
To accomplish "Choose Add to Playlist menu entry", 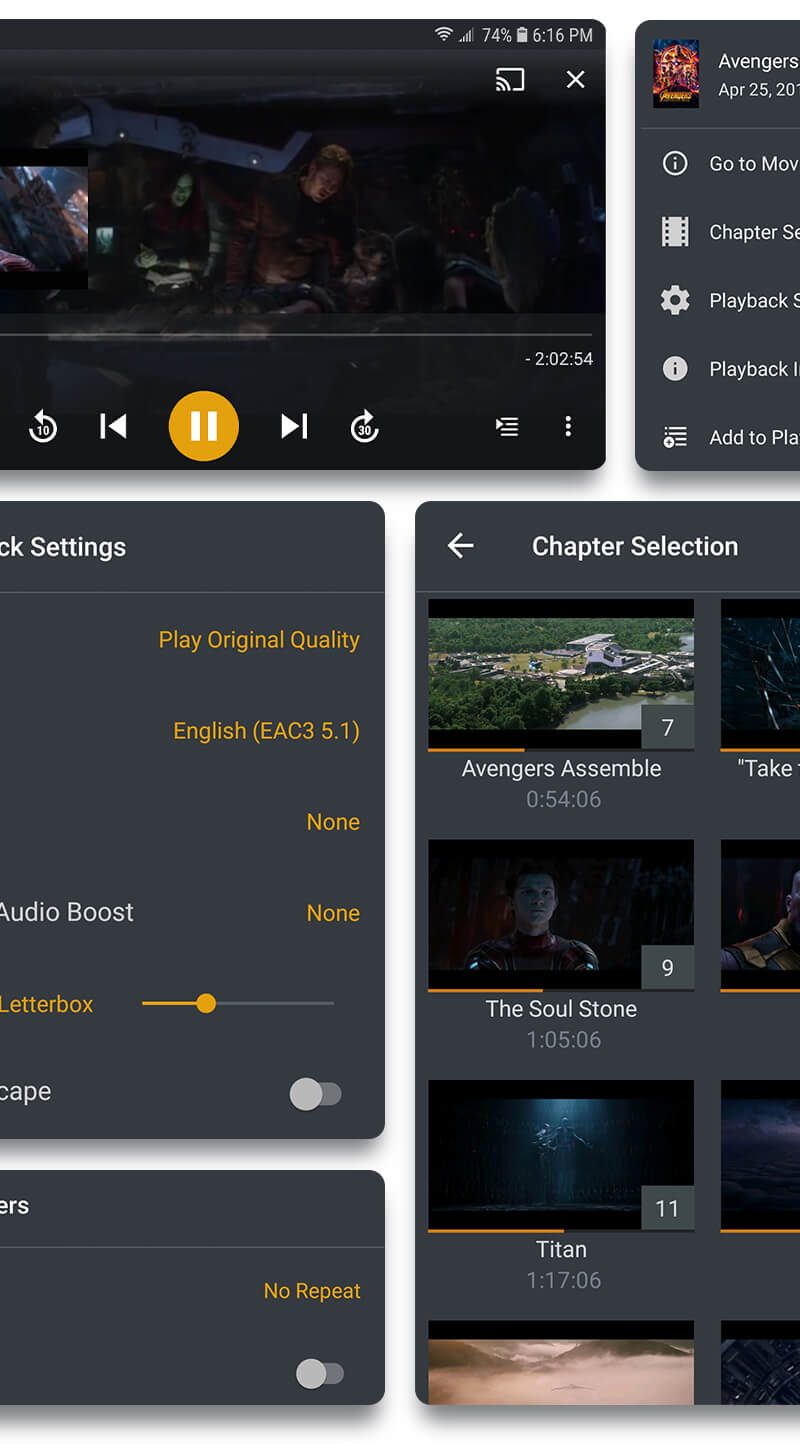I will pyautogui.click(x=720, y=437).
